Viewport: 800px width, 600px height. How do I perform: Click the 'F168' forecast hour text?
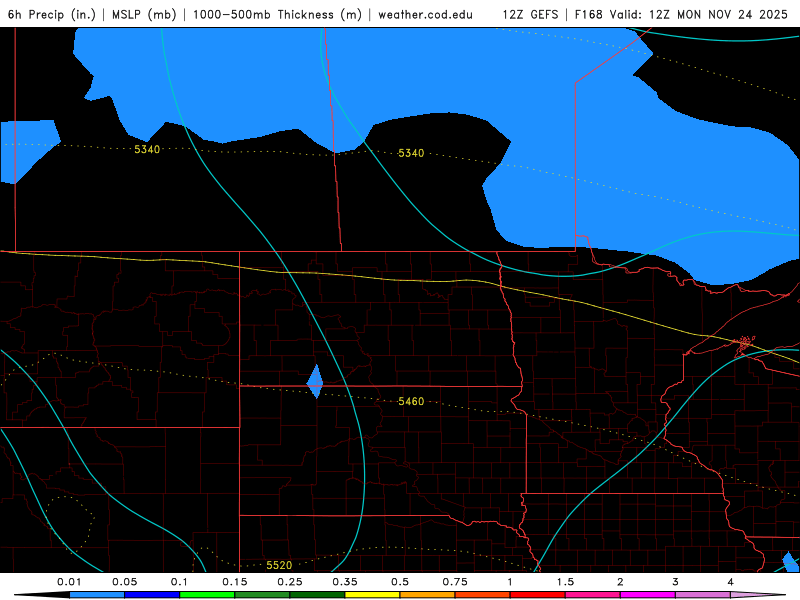(x=589, y=14)
